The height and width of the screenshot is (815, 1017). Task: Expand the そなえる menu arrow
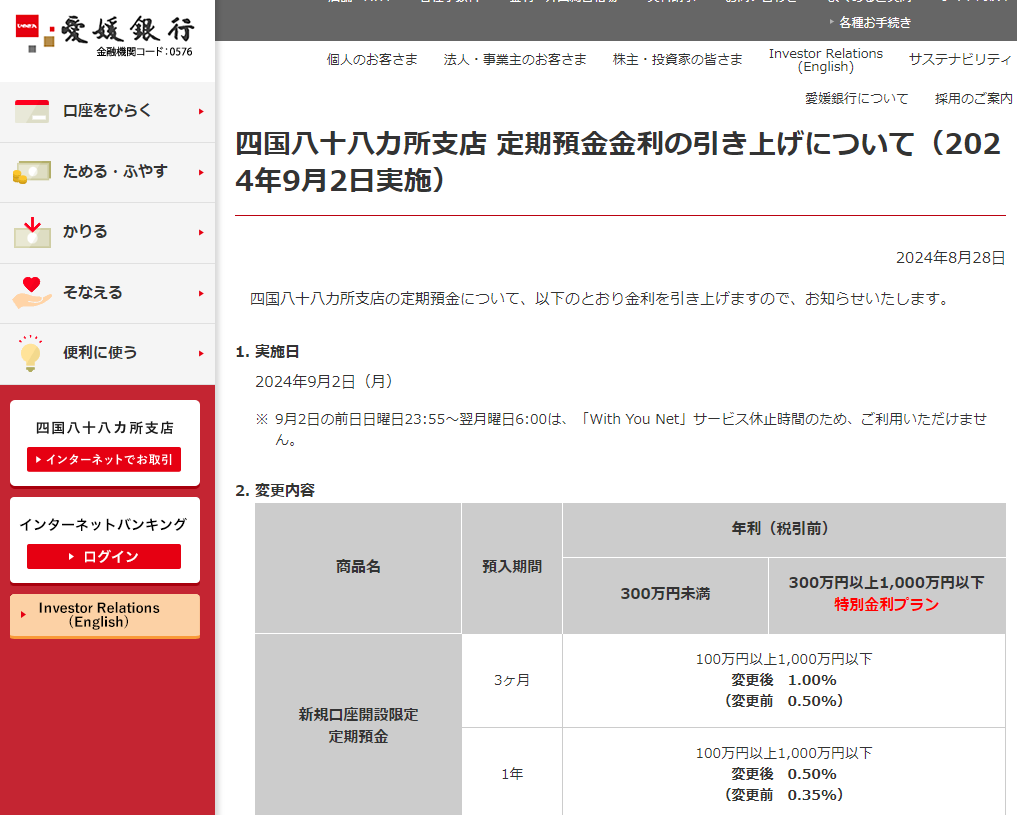point(201,293)
